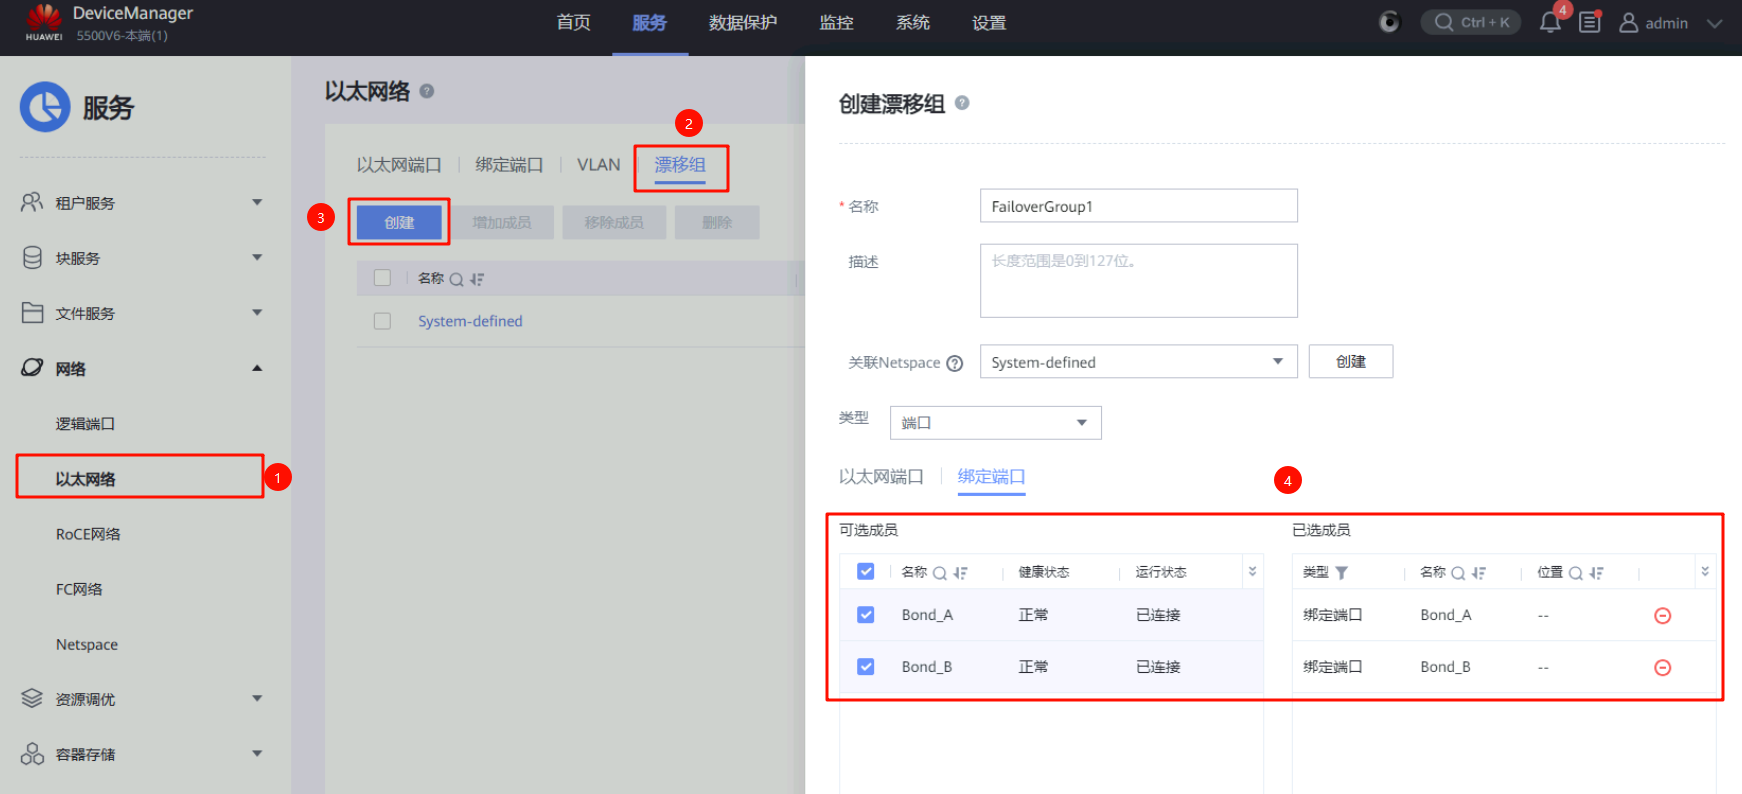Image resolution: width=1742 pixels, height=794 pixels.
Task: Remove Bond_B from selected members
Action: (1662, 668)
